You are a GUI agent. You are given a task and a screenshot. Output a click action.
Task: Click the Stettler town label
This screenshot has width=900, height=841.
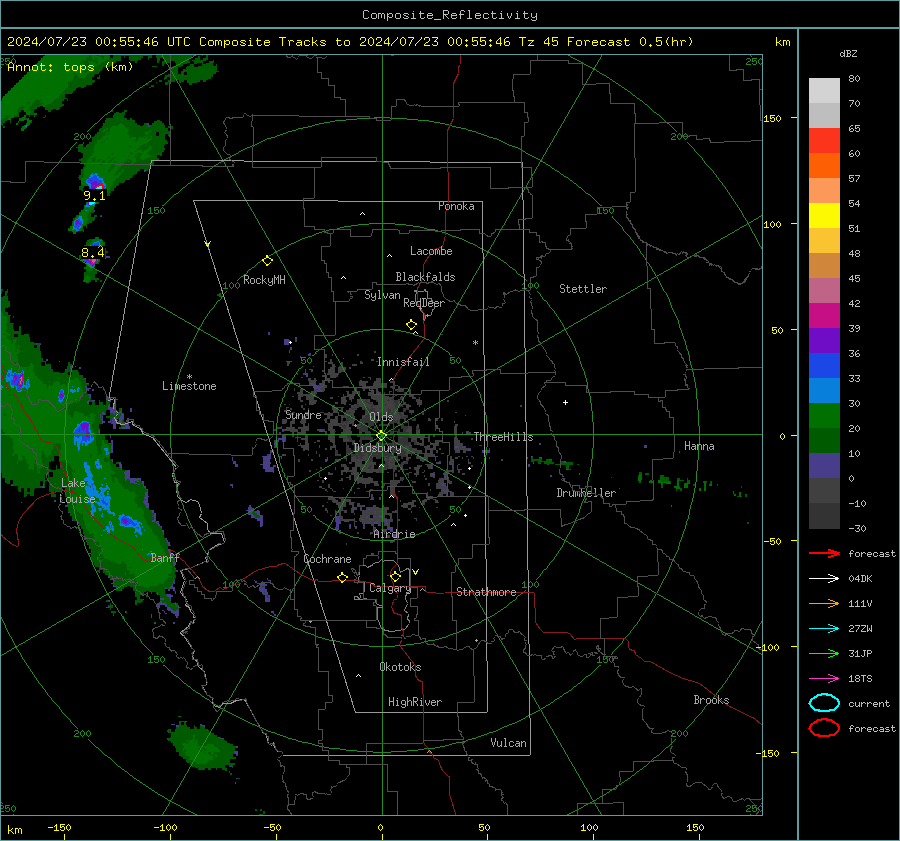point(583,289)
